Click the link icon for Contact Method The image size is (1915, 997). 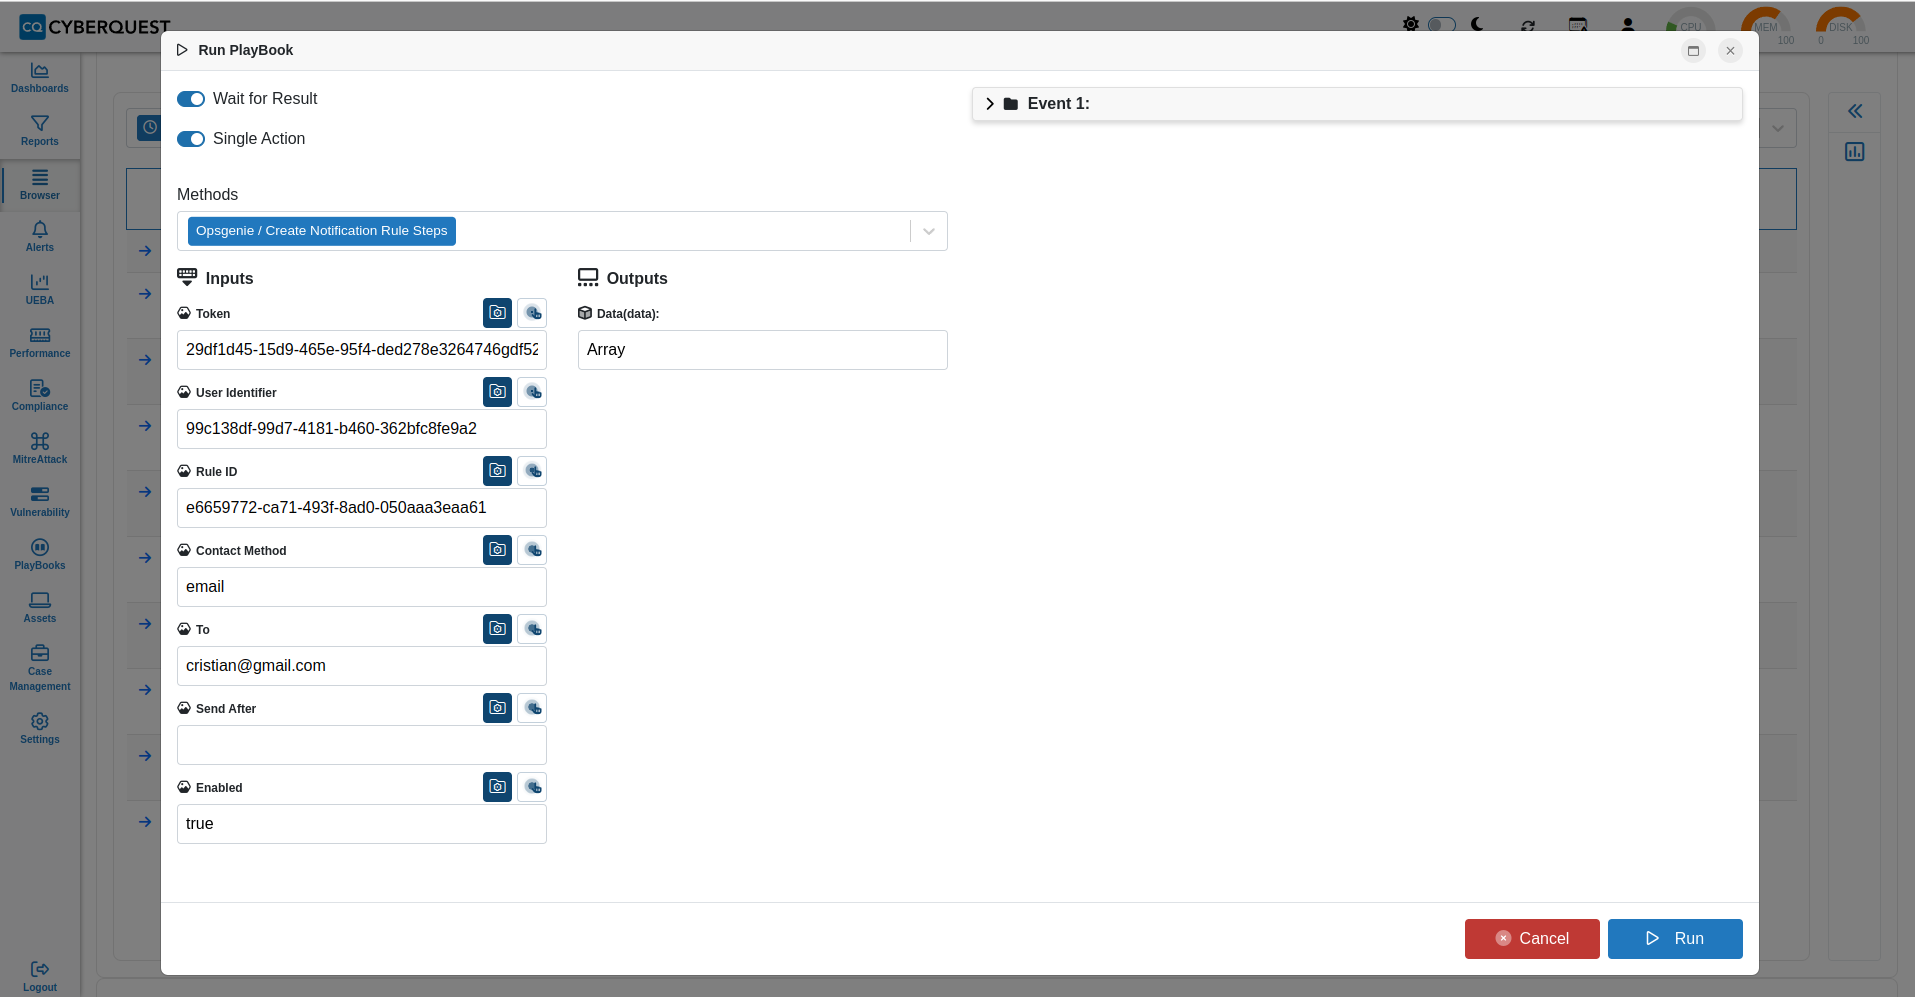click(x=533, y=550)
